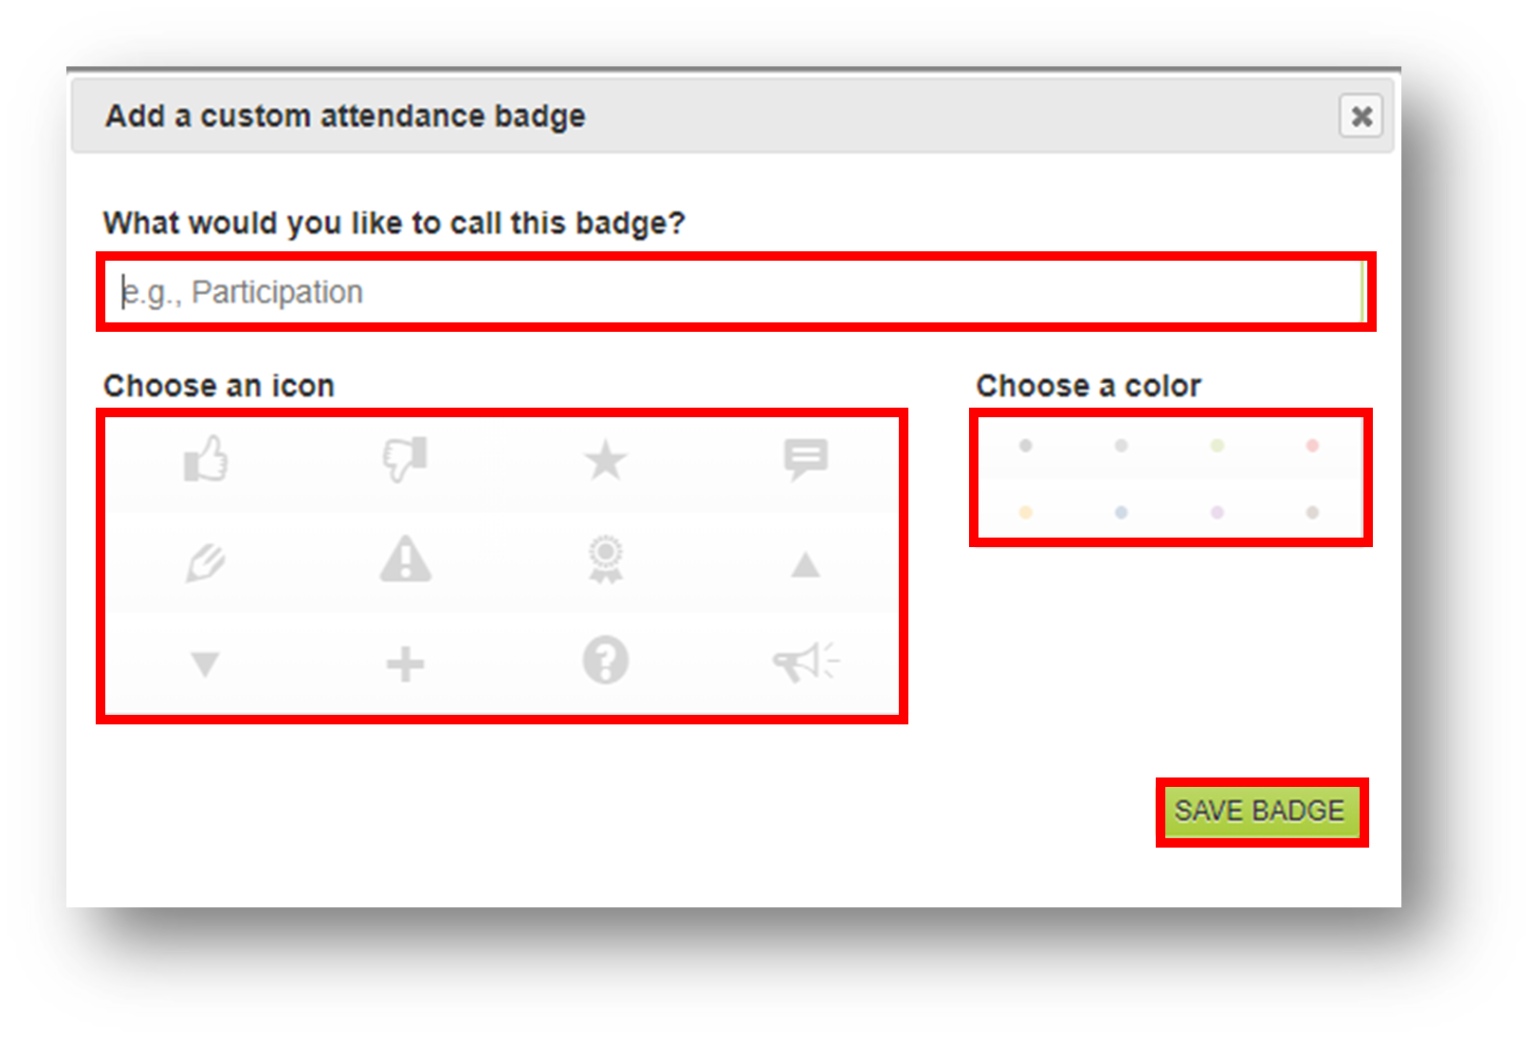The height and width of the screenshot is (1042, 1536).
Task: Close the custom attendance badge dialog
Action: pos(1361,117)
